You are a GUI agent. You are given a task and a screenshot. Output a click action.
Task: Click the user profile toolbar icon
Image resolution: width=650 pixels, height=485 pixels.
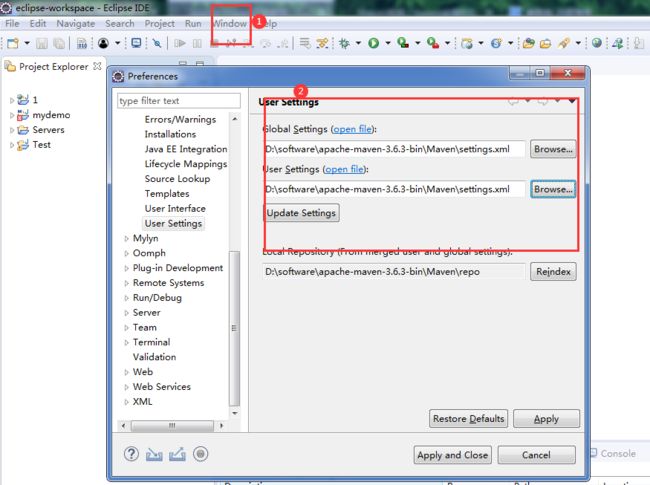point(103,43)
